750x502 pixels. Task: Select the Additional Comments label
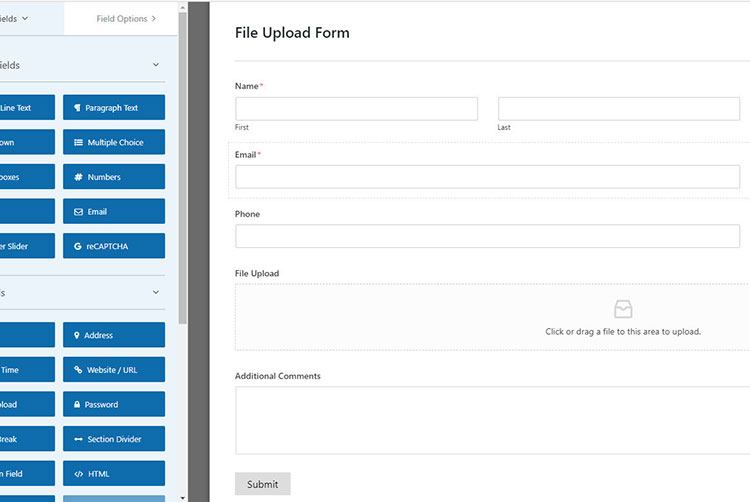point(277,376)
